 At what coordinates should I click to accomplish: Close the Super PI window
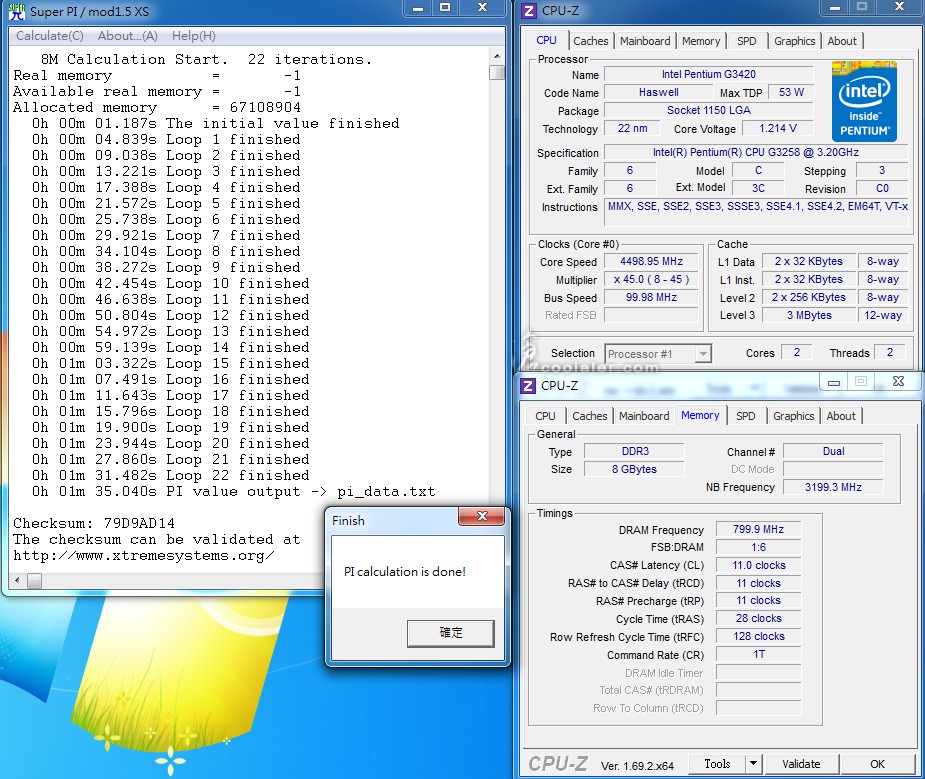click(x=483, y=8)
